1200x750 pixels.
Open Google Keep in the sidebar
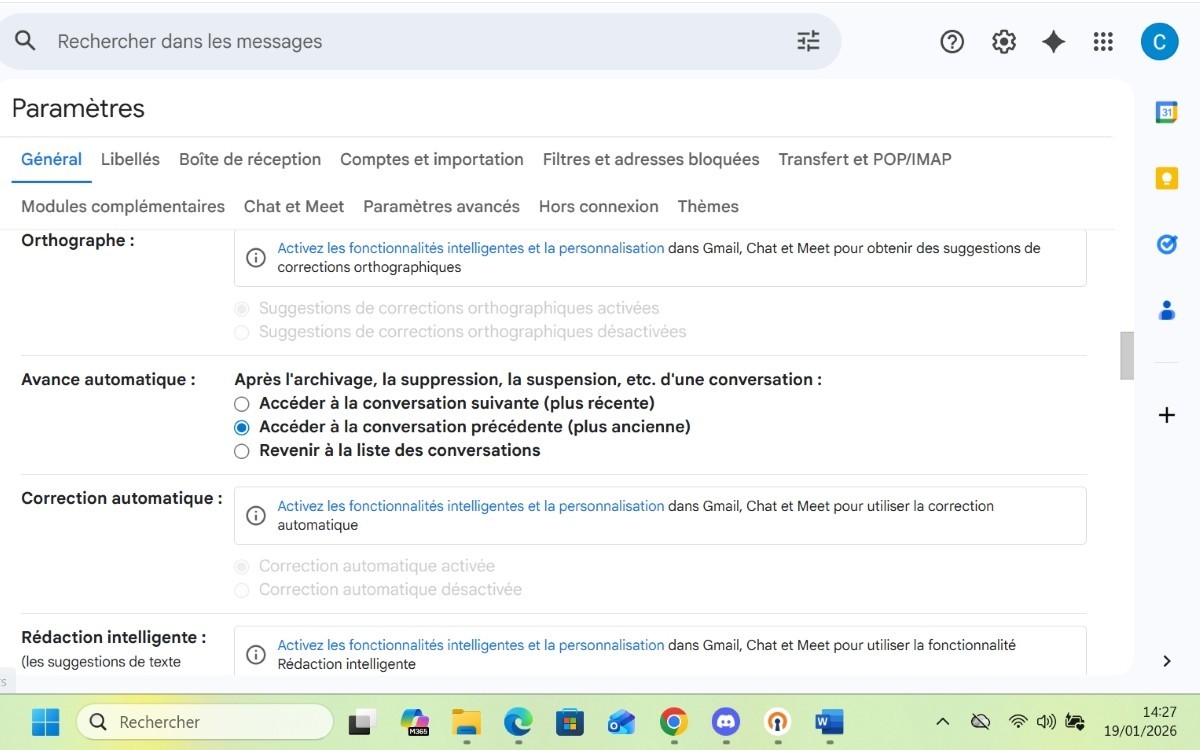click(1166, 177)
